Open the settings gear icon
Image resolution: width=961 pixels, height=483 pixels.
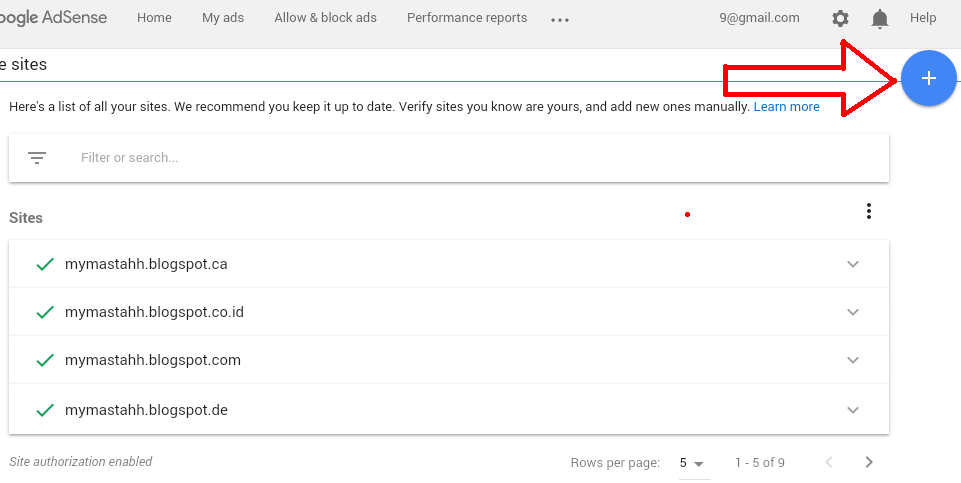pyautogui.click(x=840, y=18)
